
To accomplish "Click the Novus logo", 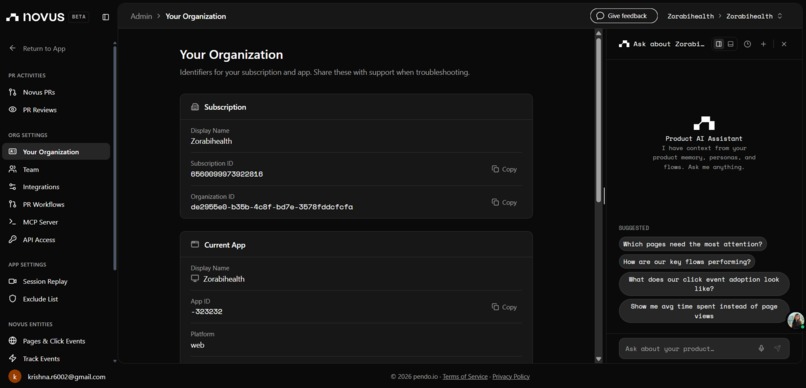I will pos(35,17).
